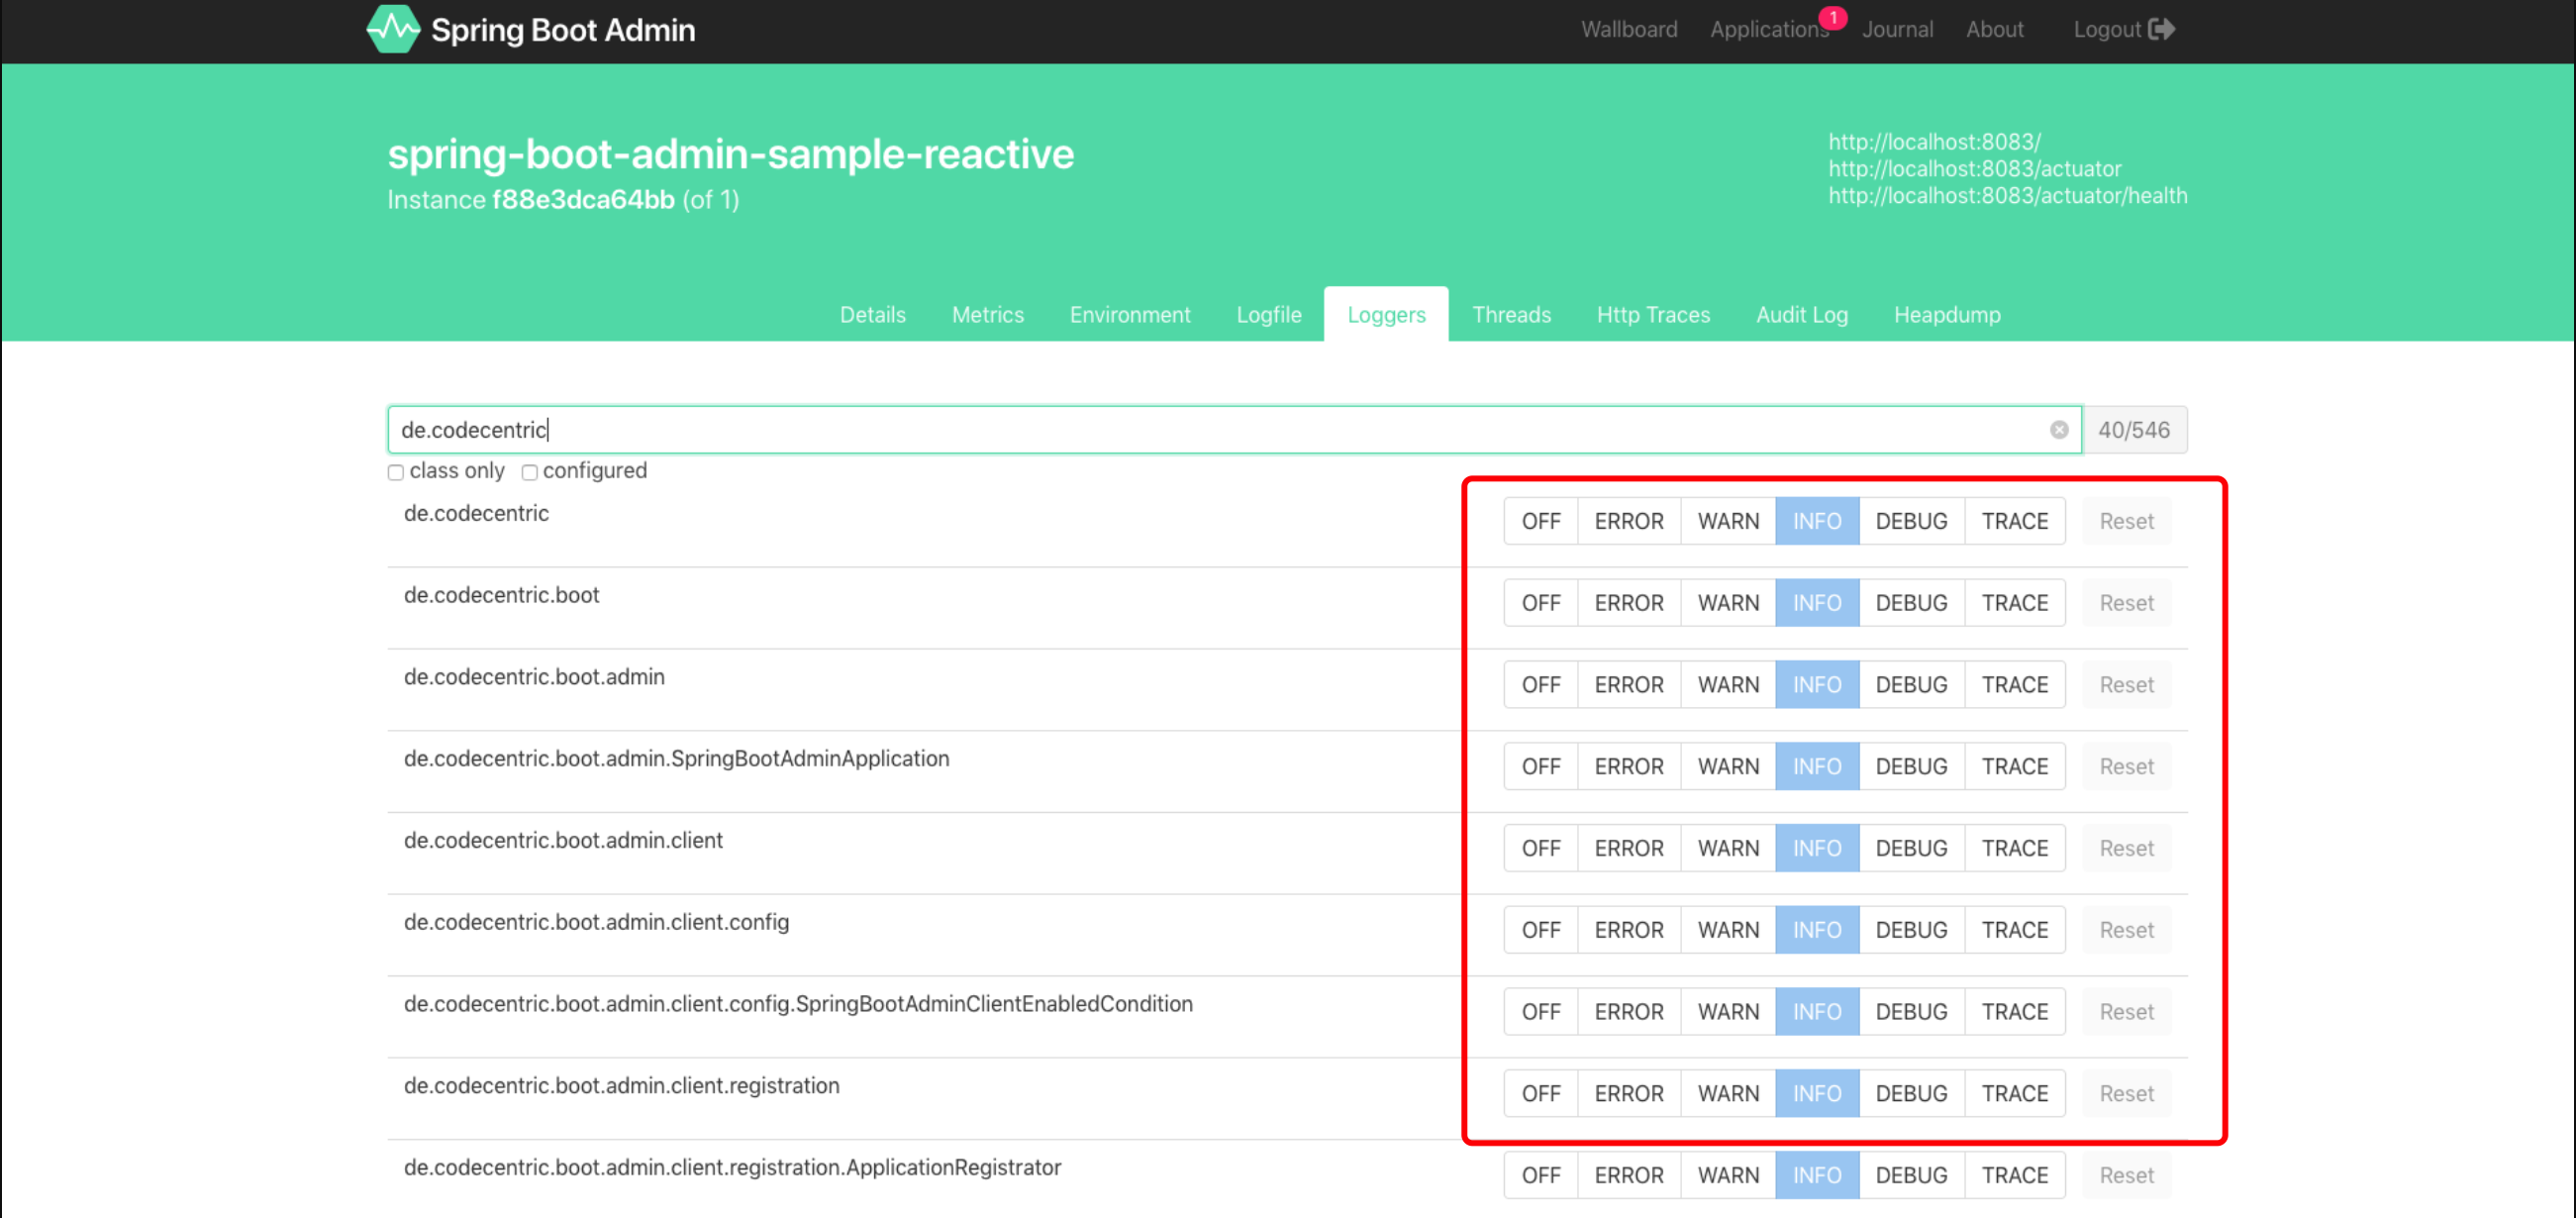Set de.codecentric.boot.admin.client logger to WARN

click(x=1728, y=849)
